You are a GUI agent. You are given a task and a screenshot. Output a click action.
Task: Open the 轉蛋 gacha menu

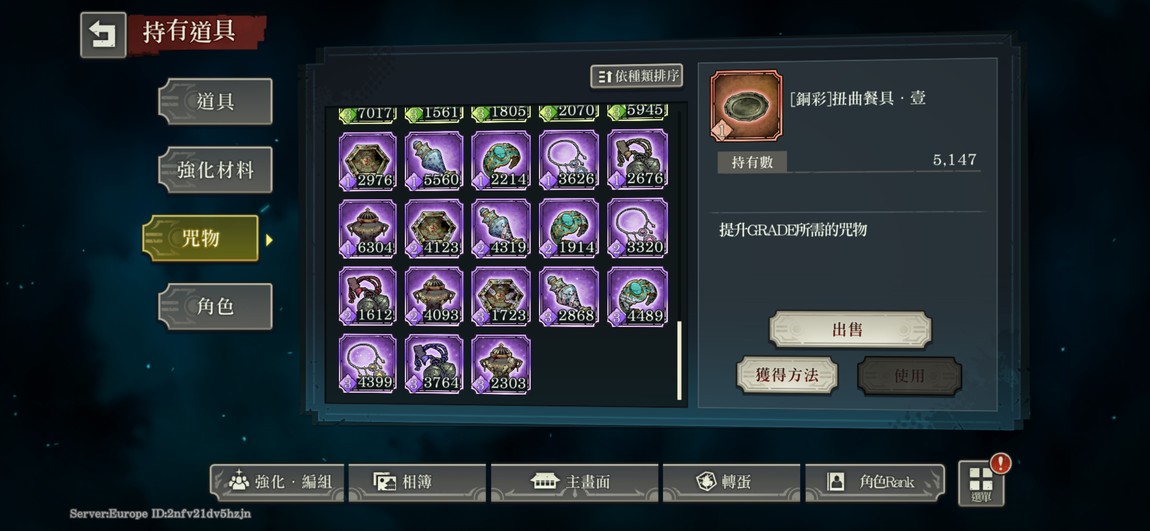pos(730,482)
